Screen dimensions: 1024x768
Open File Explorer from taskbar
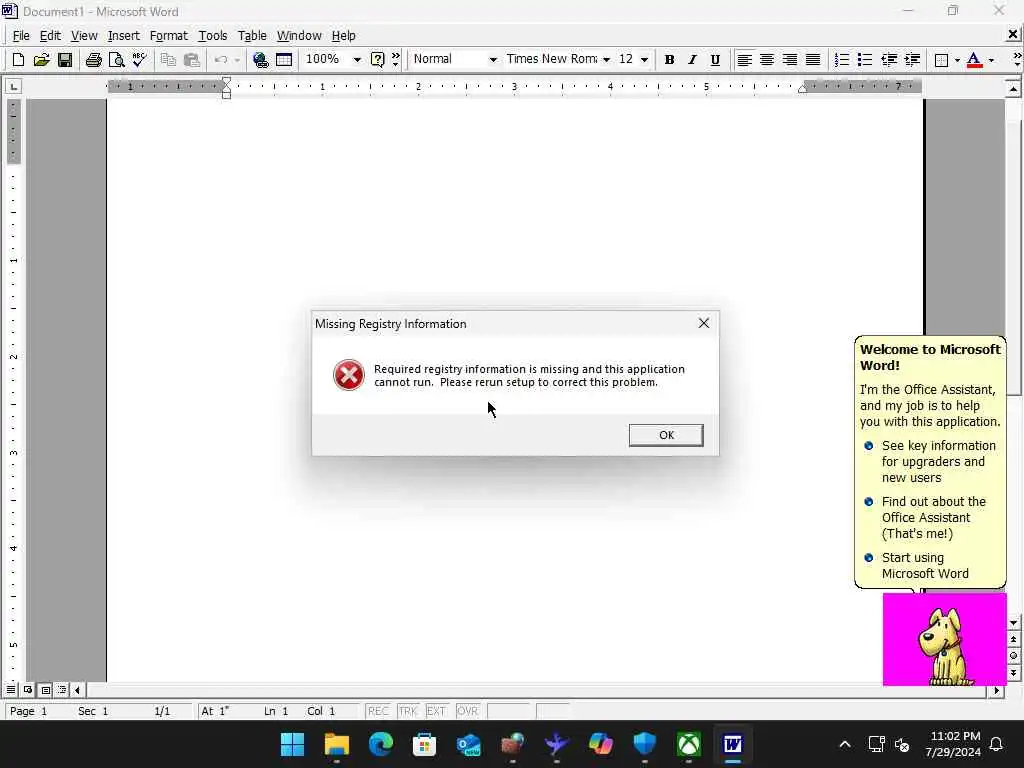pos(337,744)
